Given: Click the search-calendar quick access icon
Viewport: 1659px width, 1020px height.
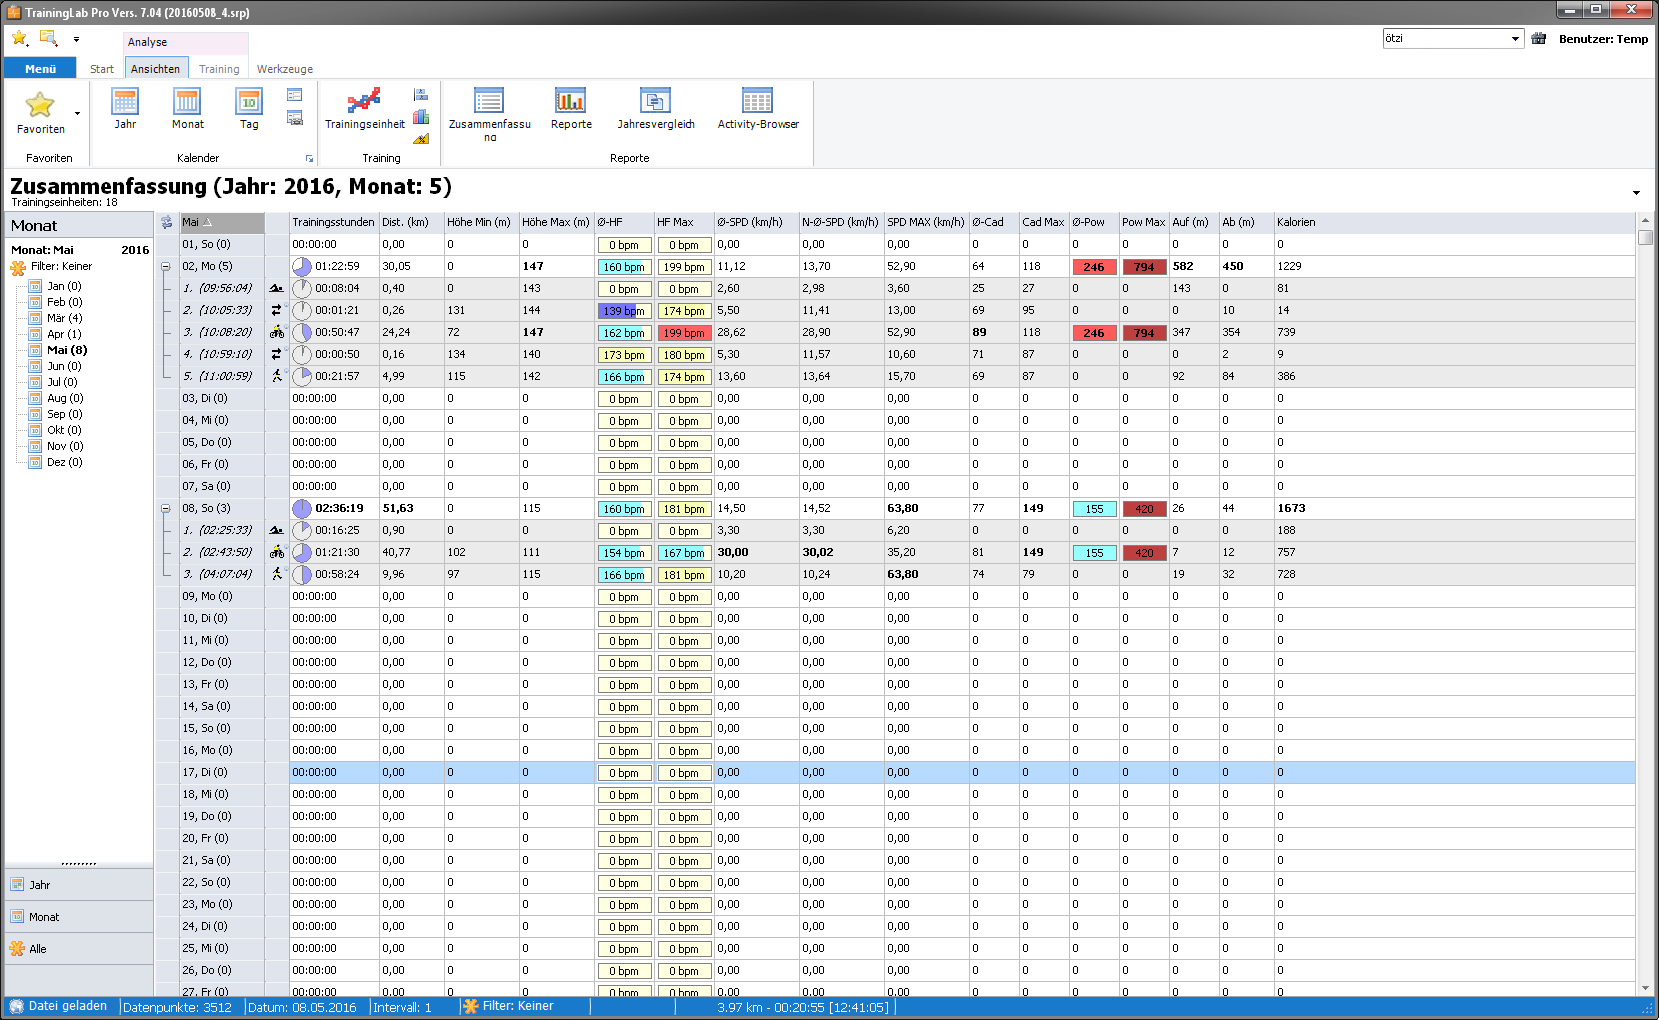Looking at the screenshot, I should click(48, 38).
